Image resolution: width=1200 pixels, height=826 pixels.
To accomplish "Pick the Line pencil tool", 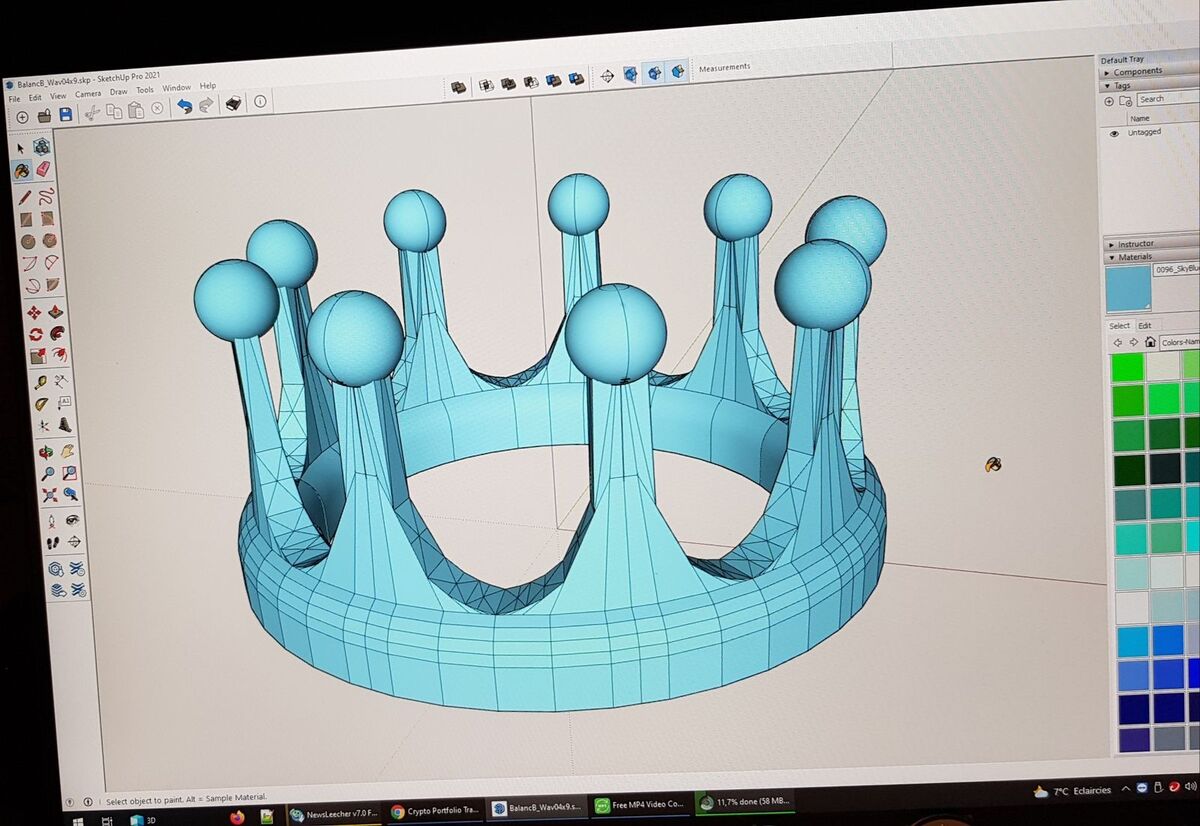I will pyautogui.click(x=24, y=196).
